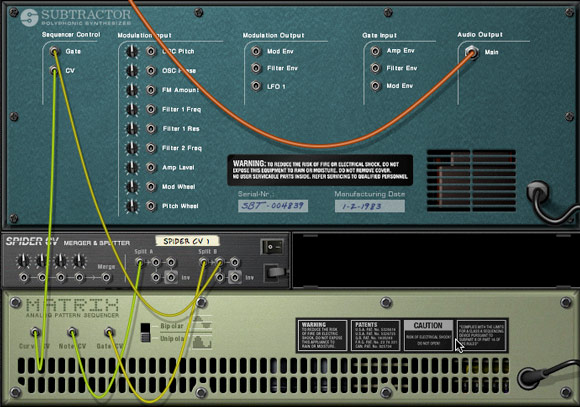This screenshot has height=407, width=580.
Task: Click the Serial-Nr SBT-004839 label
Action: pos(273,206)
